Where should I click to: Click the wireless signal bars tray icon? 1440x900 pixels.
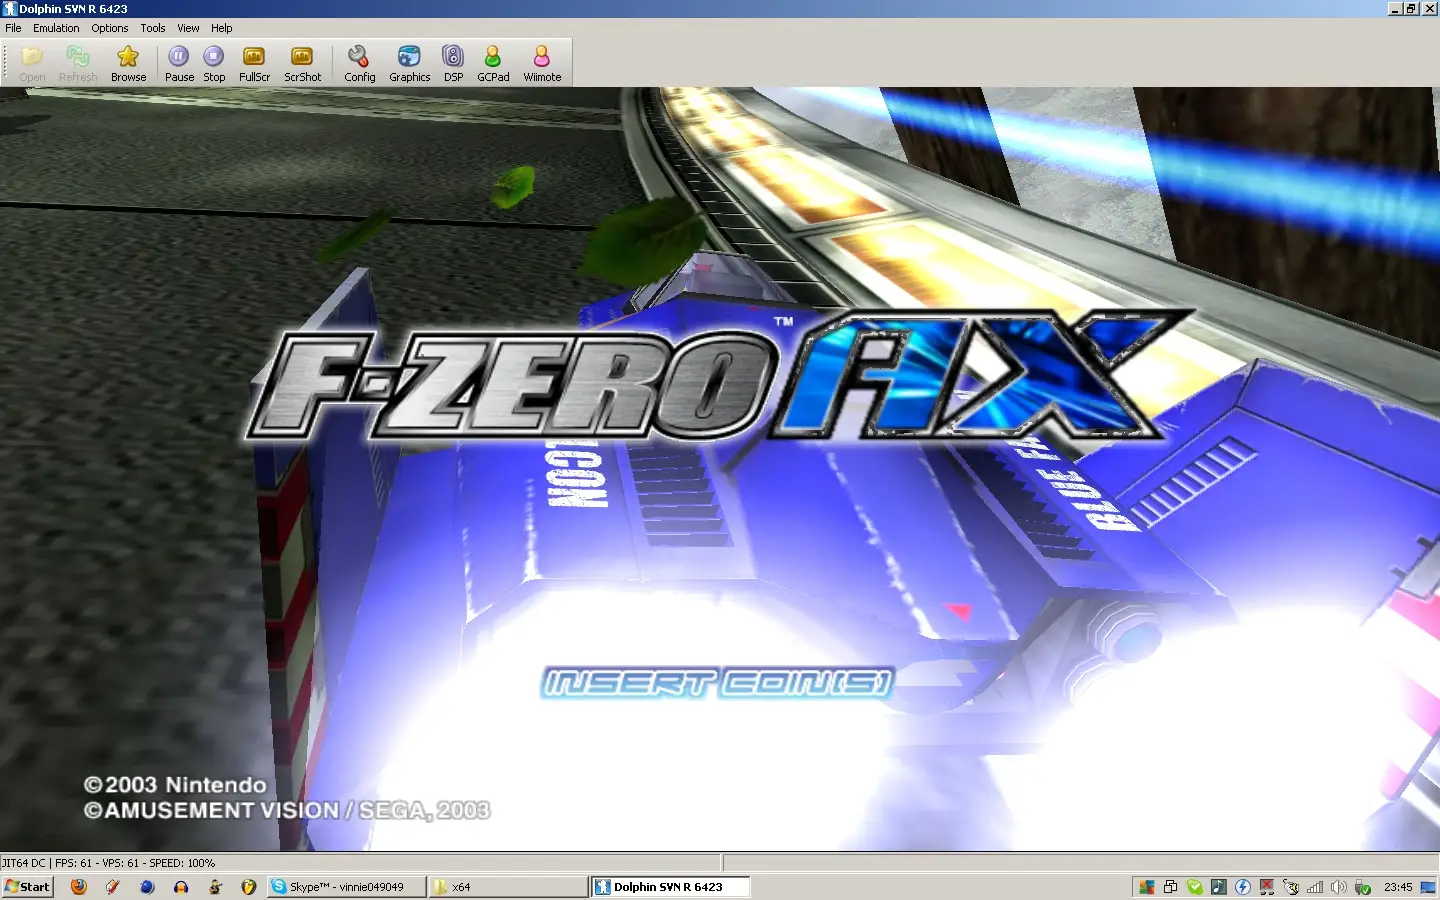tap(1315, 887)
